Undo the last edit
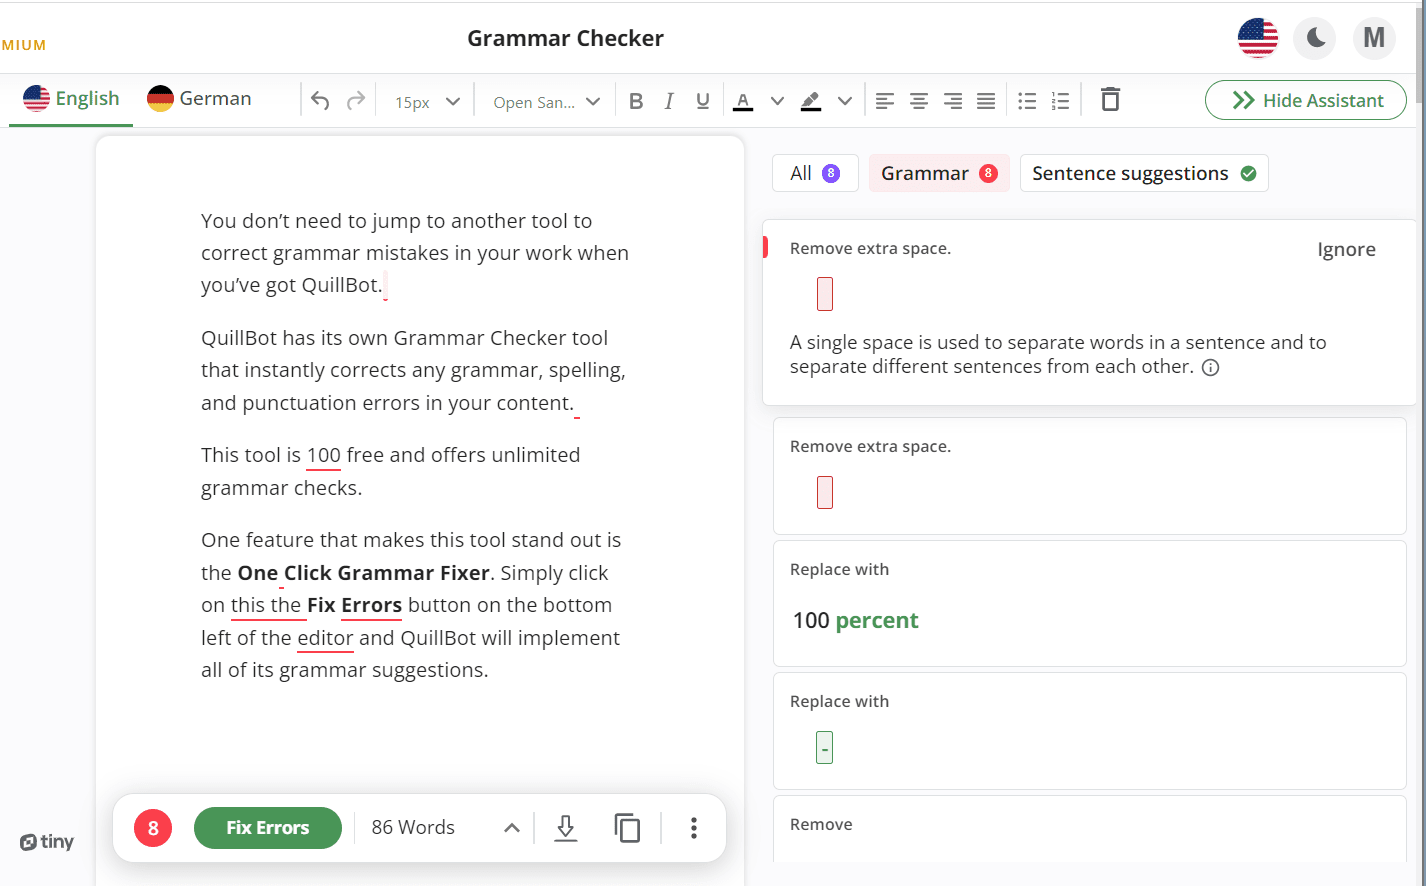Viewport: 1426px width, 886px height. point(320,101)
